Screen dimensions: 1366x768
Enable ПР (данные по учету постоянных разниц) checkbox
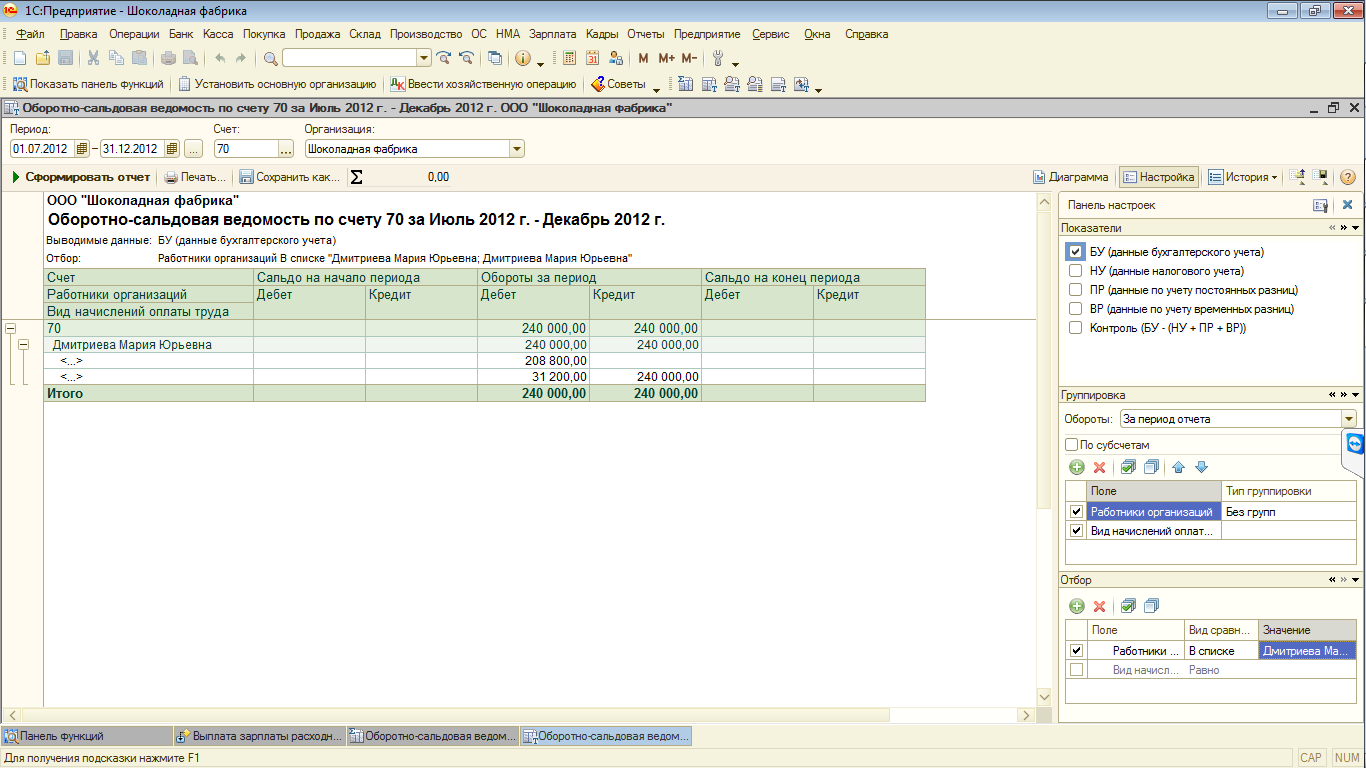point(1075,290)
